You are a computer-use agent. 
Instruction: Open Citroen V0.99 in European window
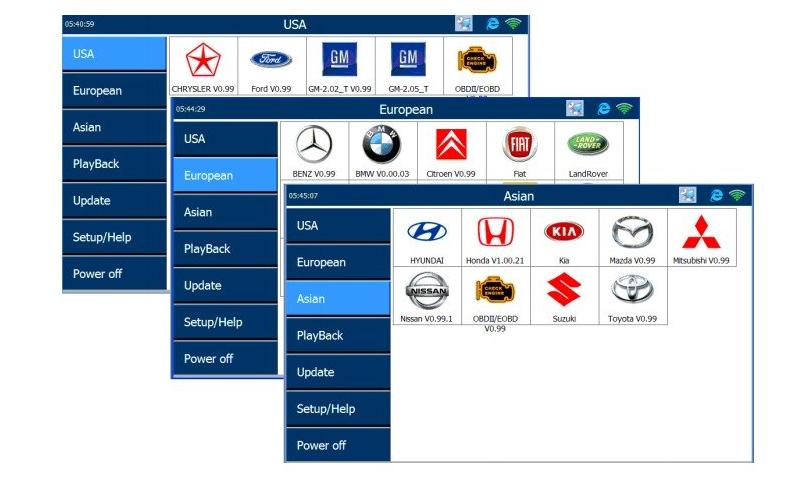click(x=451, y=151)
